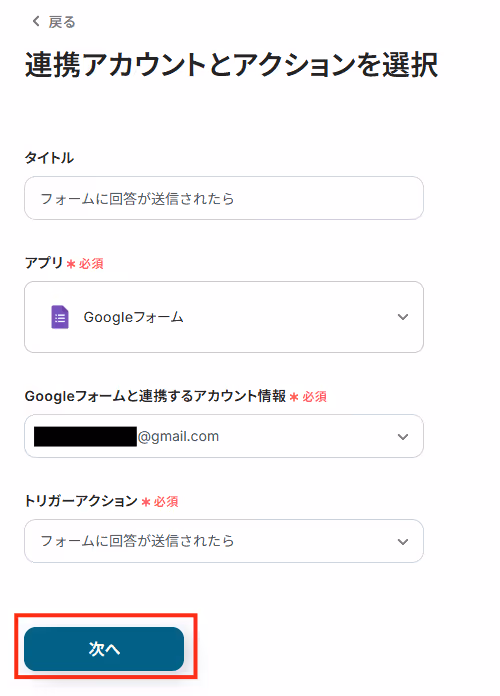Viewport: 500px width, 696px height.
Task: Click the タイトル field label
Action: click(x=49, y=158)
